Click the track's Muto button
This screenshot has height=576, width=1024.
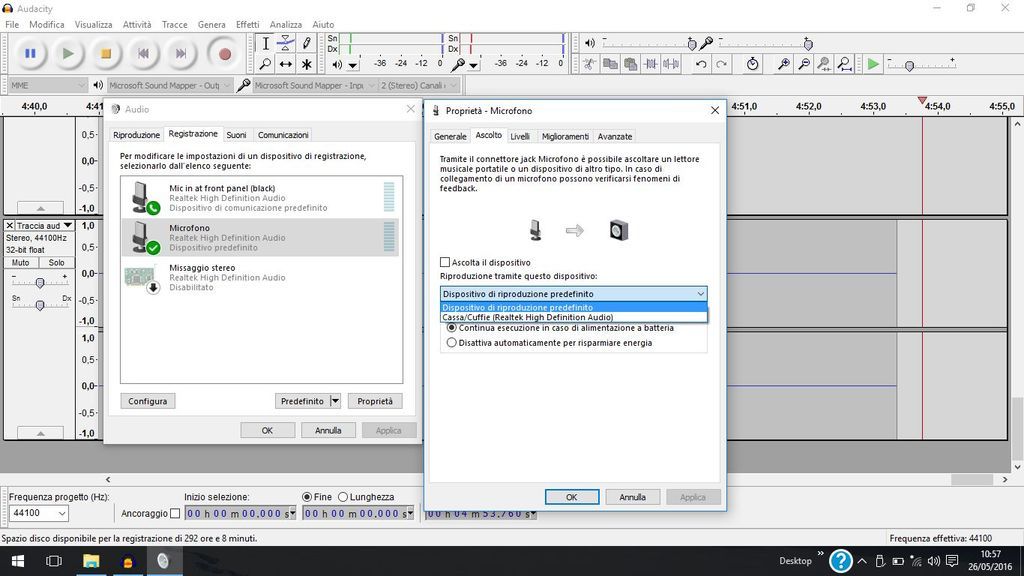[20, 262]
